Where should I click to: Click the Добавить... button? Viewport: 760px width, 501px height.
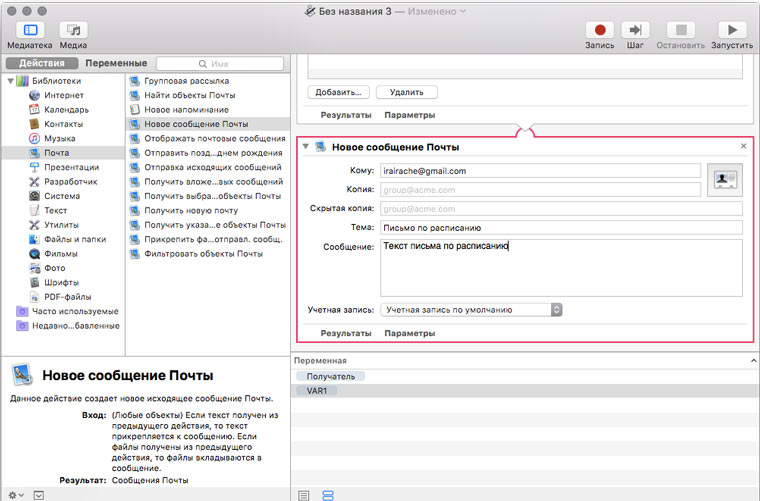tap(338, 92)
